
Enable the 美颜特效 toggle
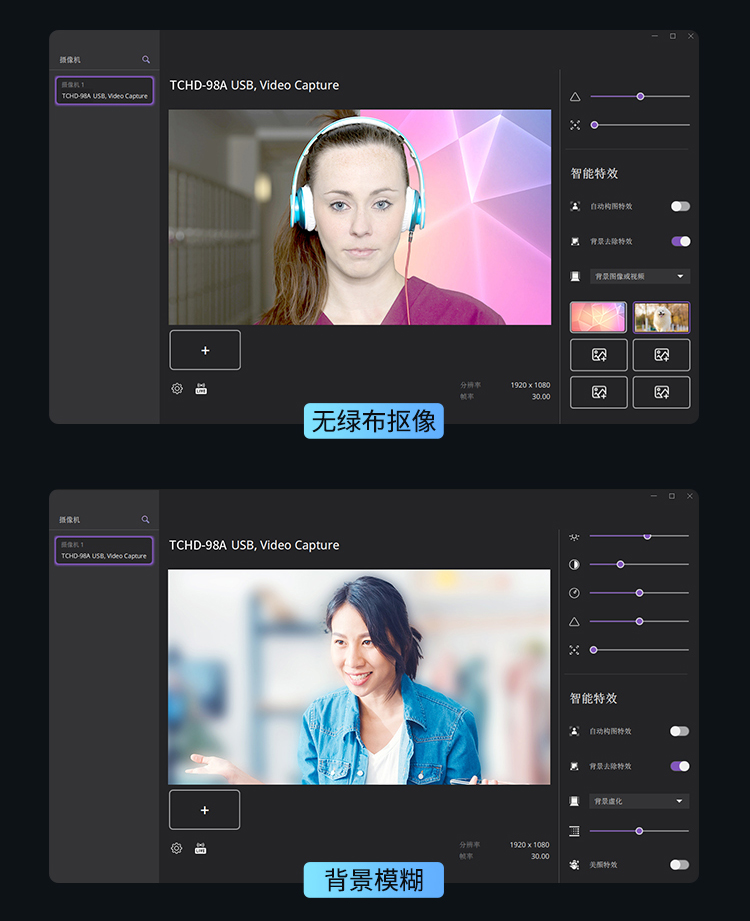tap(680, 865)
